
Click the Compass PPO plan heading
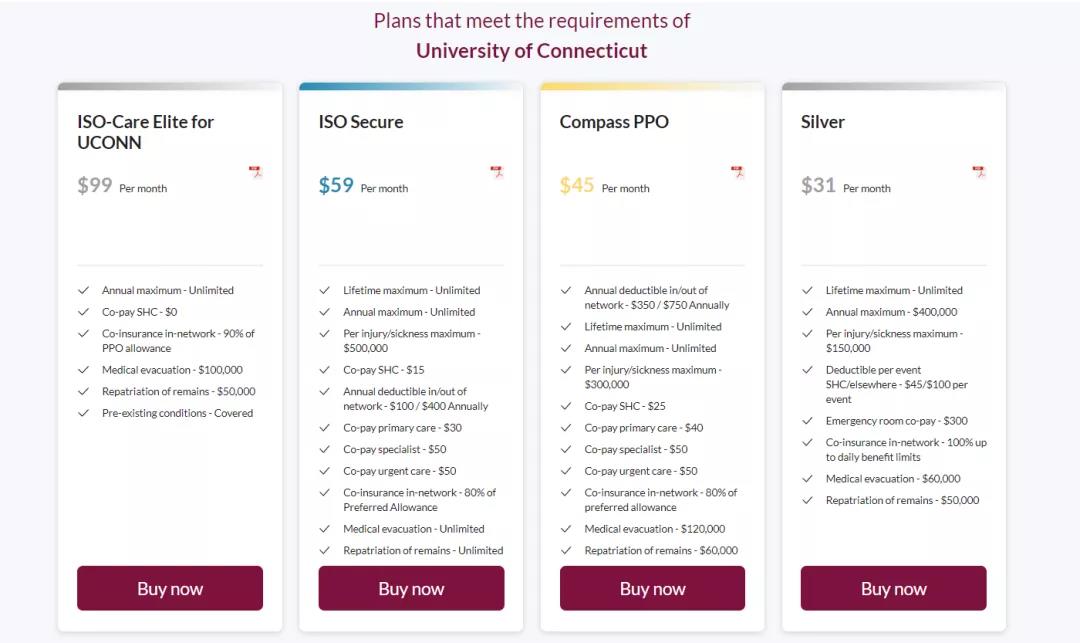[x=614, y=122]
